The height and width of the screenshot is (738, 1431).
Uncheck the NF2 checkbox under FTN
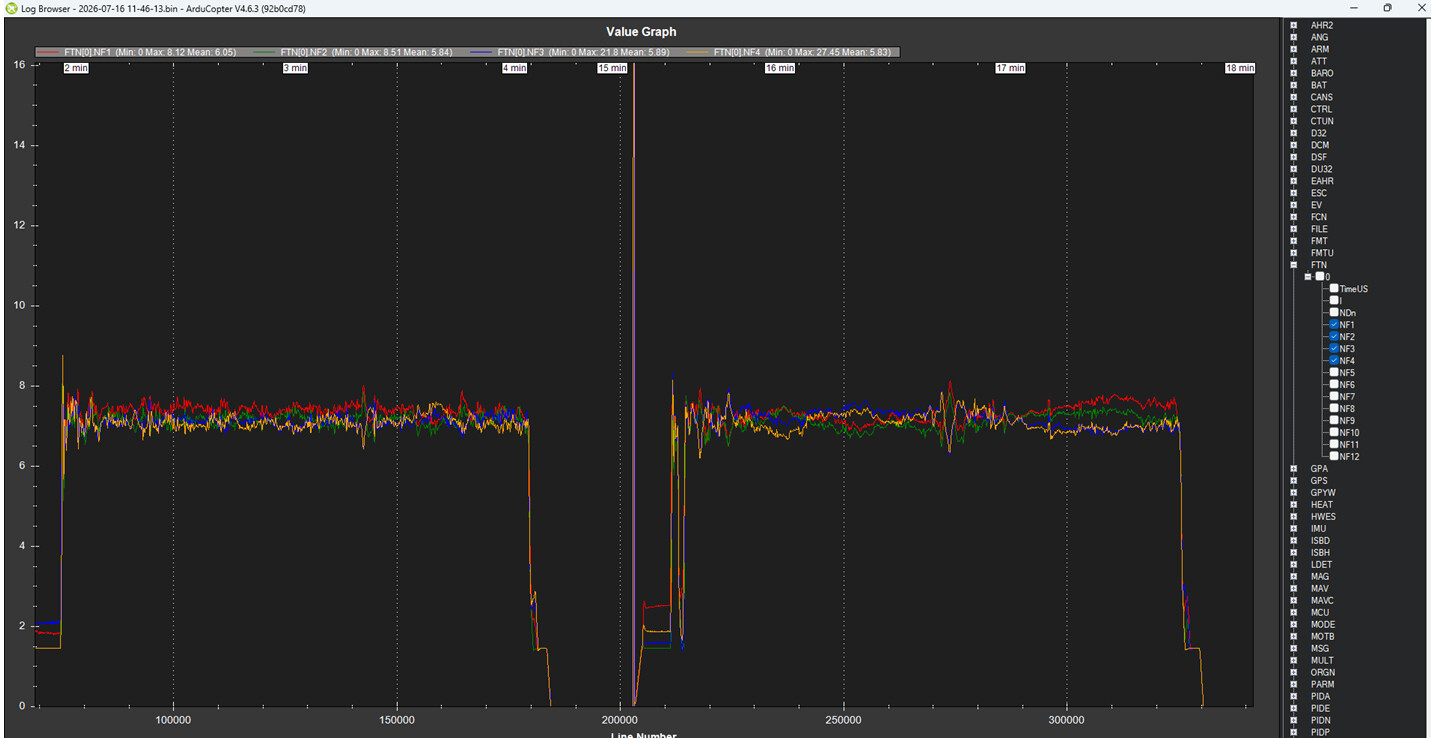click(1334, 337)
